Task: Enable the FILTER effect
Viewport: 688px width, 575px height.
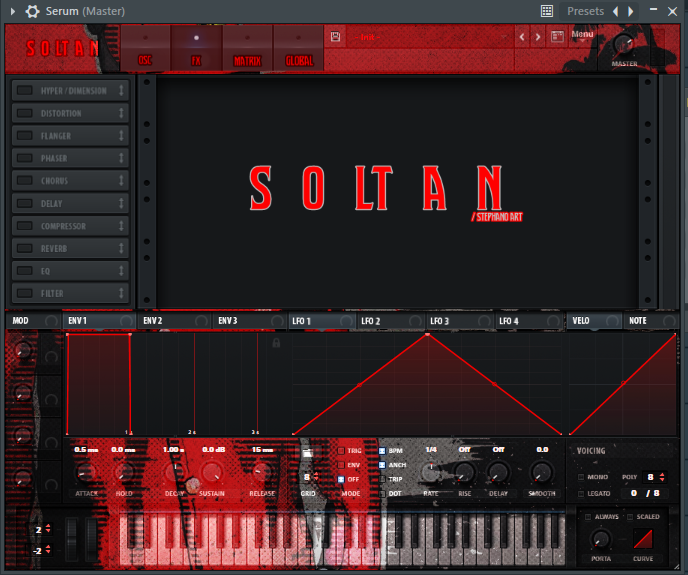Action: (25, 293)
